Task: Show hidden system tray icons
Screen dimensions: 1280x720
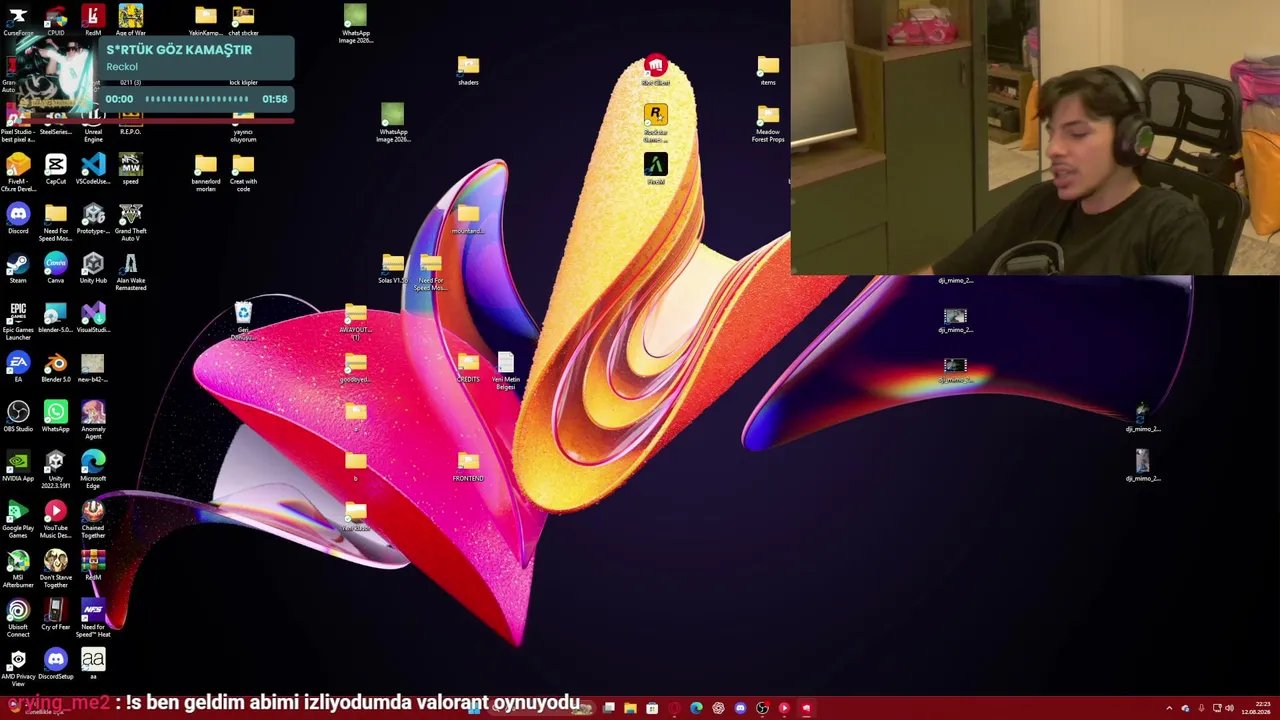Action: click(x=1169, y=709)
